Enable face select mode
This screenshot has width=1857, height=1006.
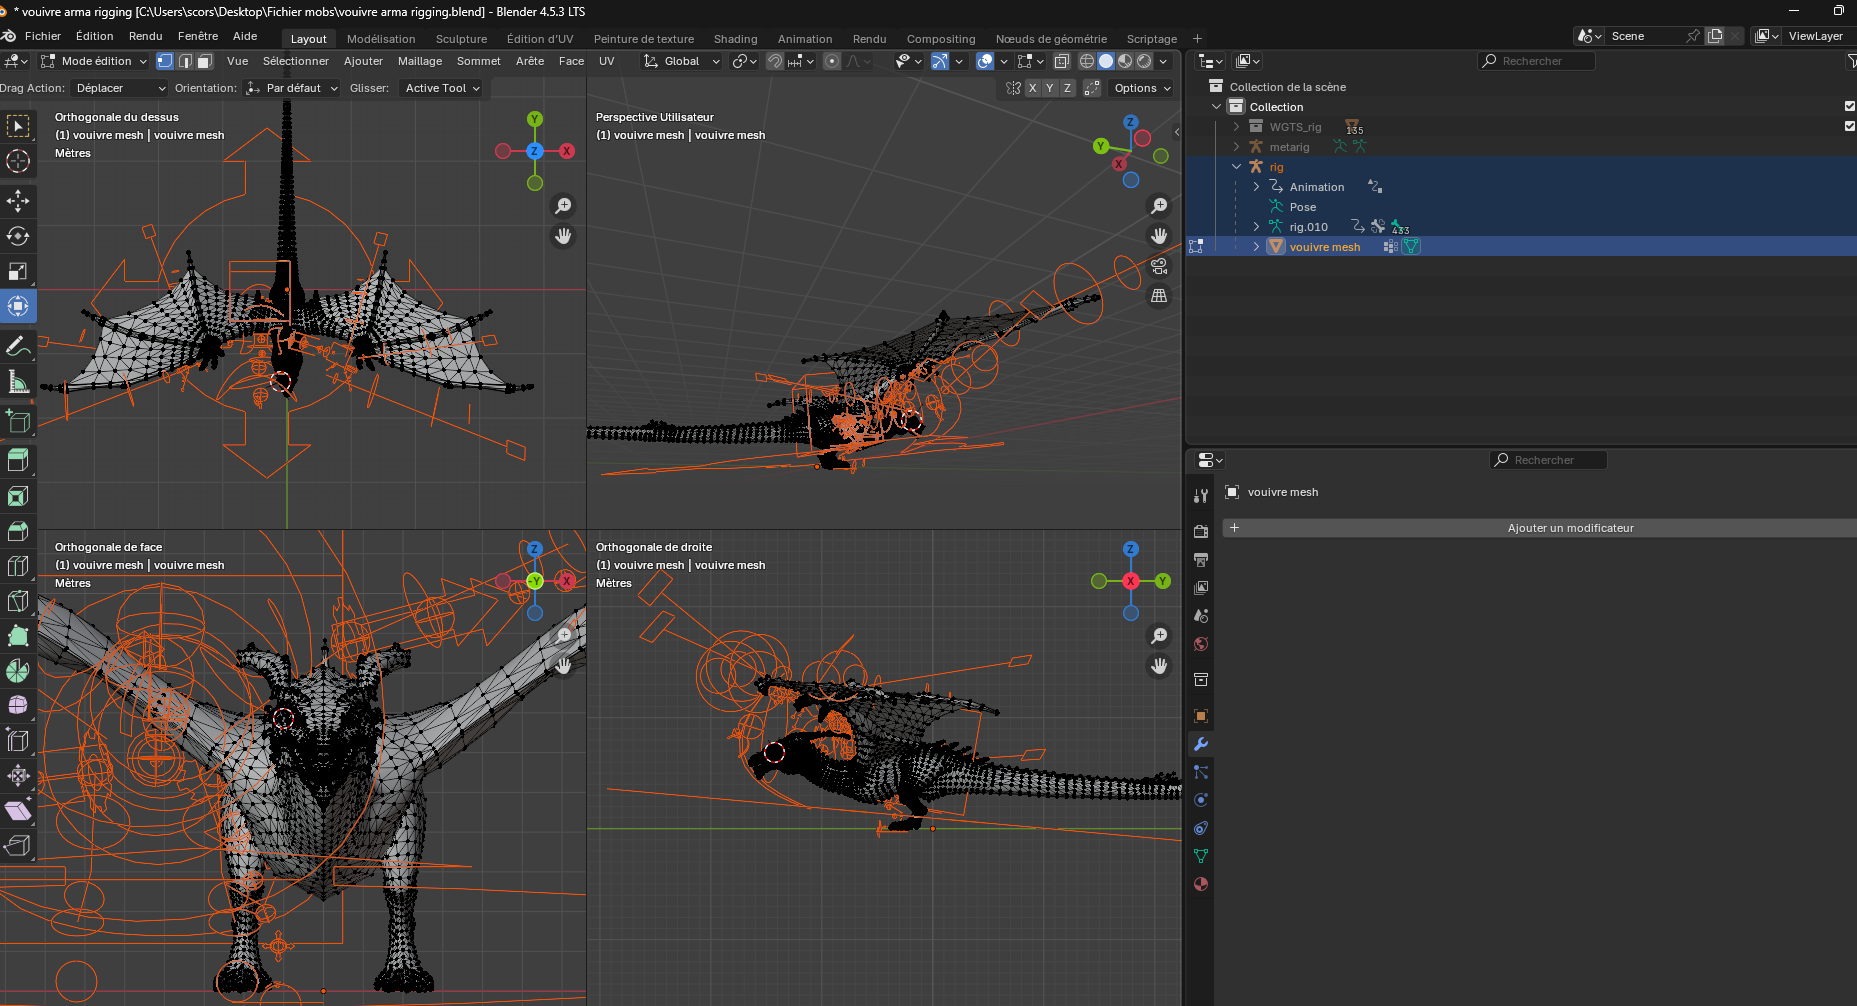[x=204, y=61]
